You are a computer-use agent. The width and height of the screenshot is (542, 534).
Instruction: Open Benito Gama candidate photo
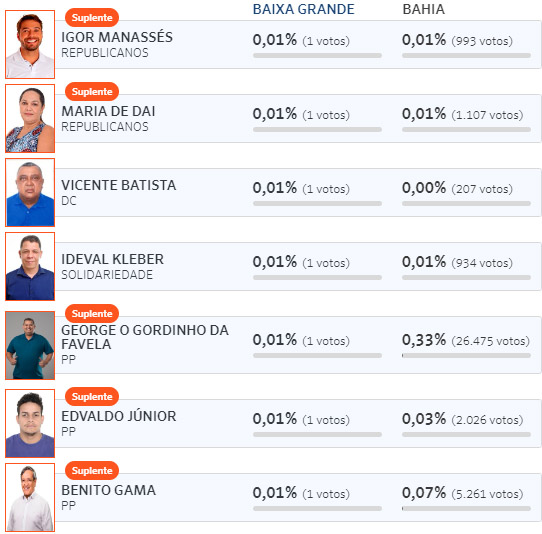tap(30, 497)
